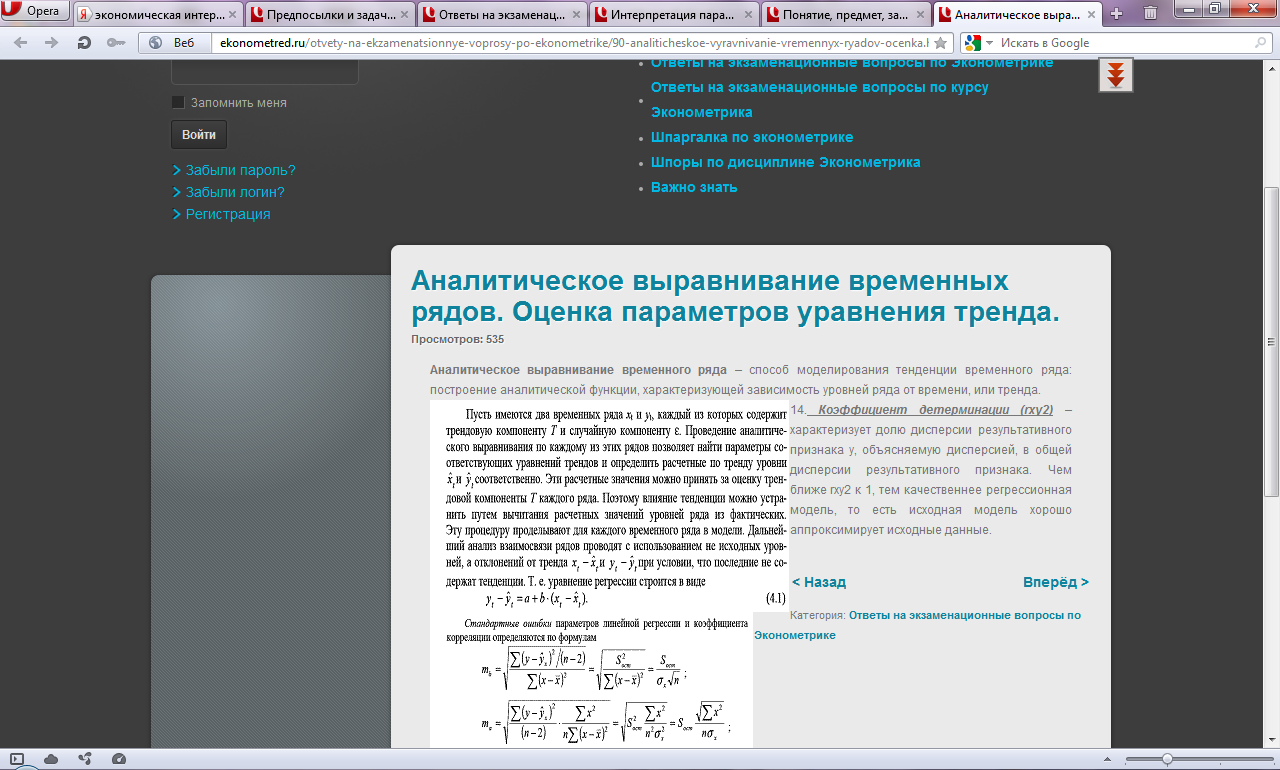The height and width of the screenshot is (770, 1280).
Task: Focus the ekonometred.ru address bar
Action: click(x=570, y=43)
